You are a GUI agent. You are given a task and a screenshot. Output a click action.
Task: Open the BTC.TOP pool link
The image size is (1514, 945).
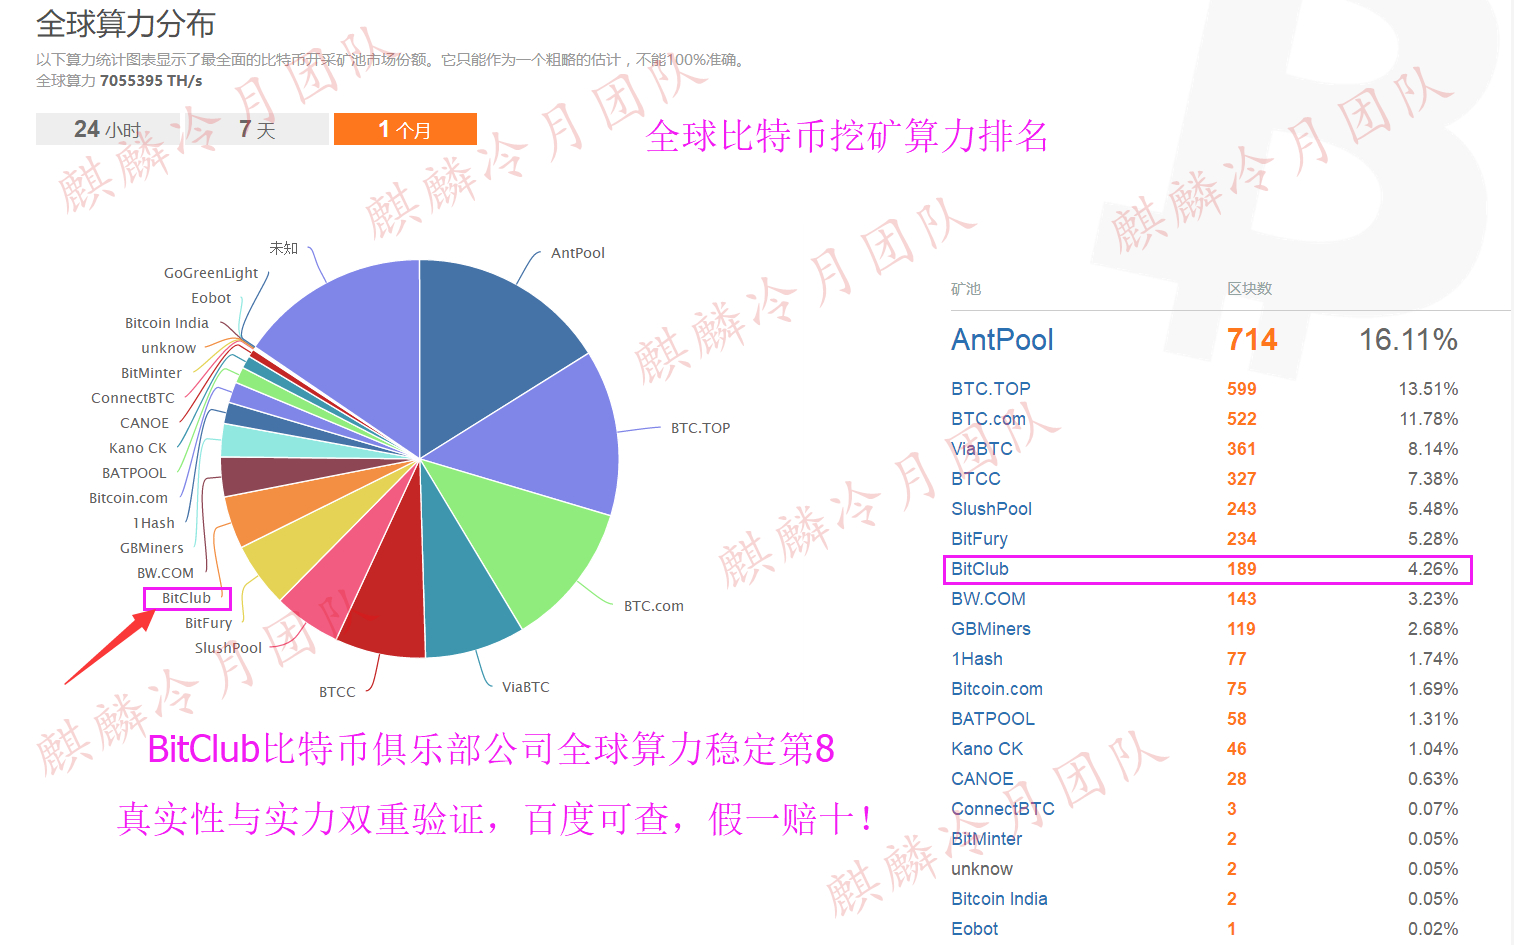coord(990,389)
